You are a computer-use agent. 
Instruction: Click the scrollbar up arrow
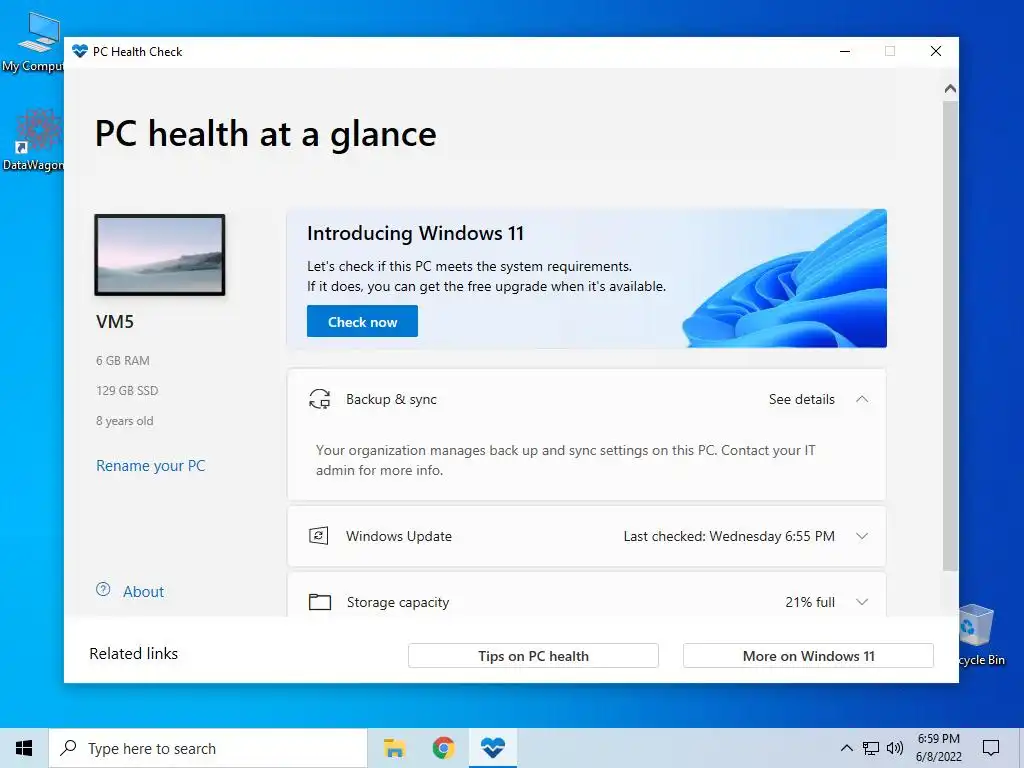click(x=950, y=88)
